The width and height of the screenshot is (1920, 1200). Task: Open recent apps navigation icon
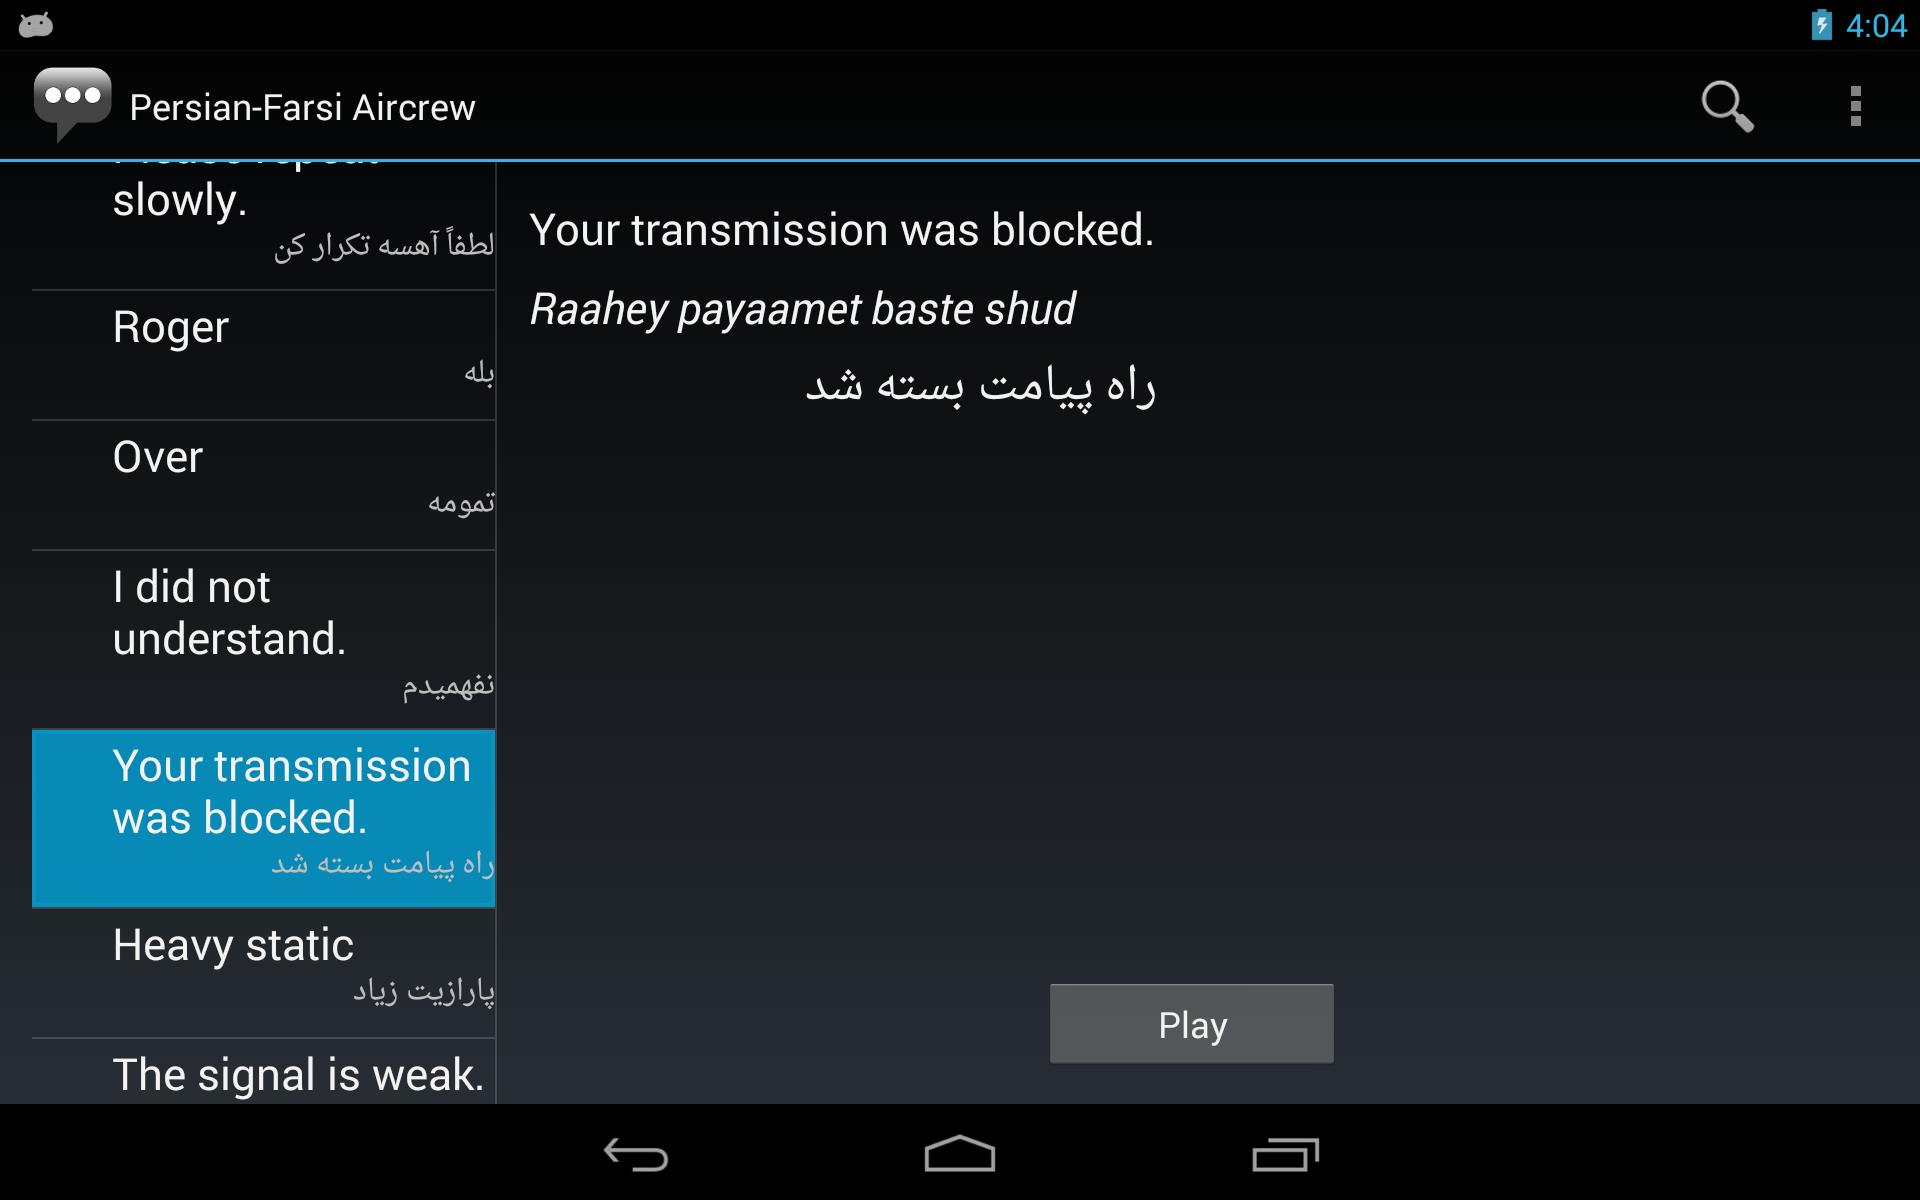pos(1285,1154)
